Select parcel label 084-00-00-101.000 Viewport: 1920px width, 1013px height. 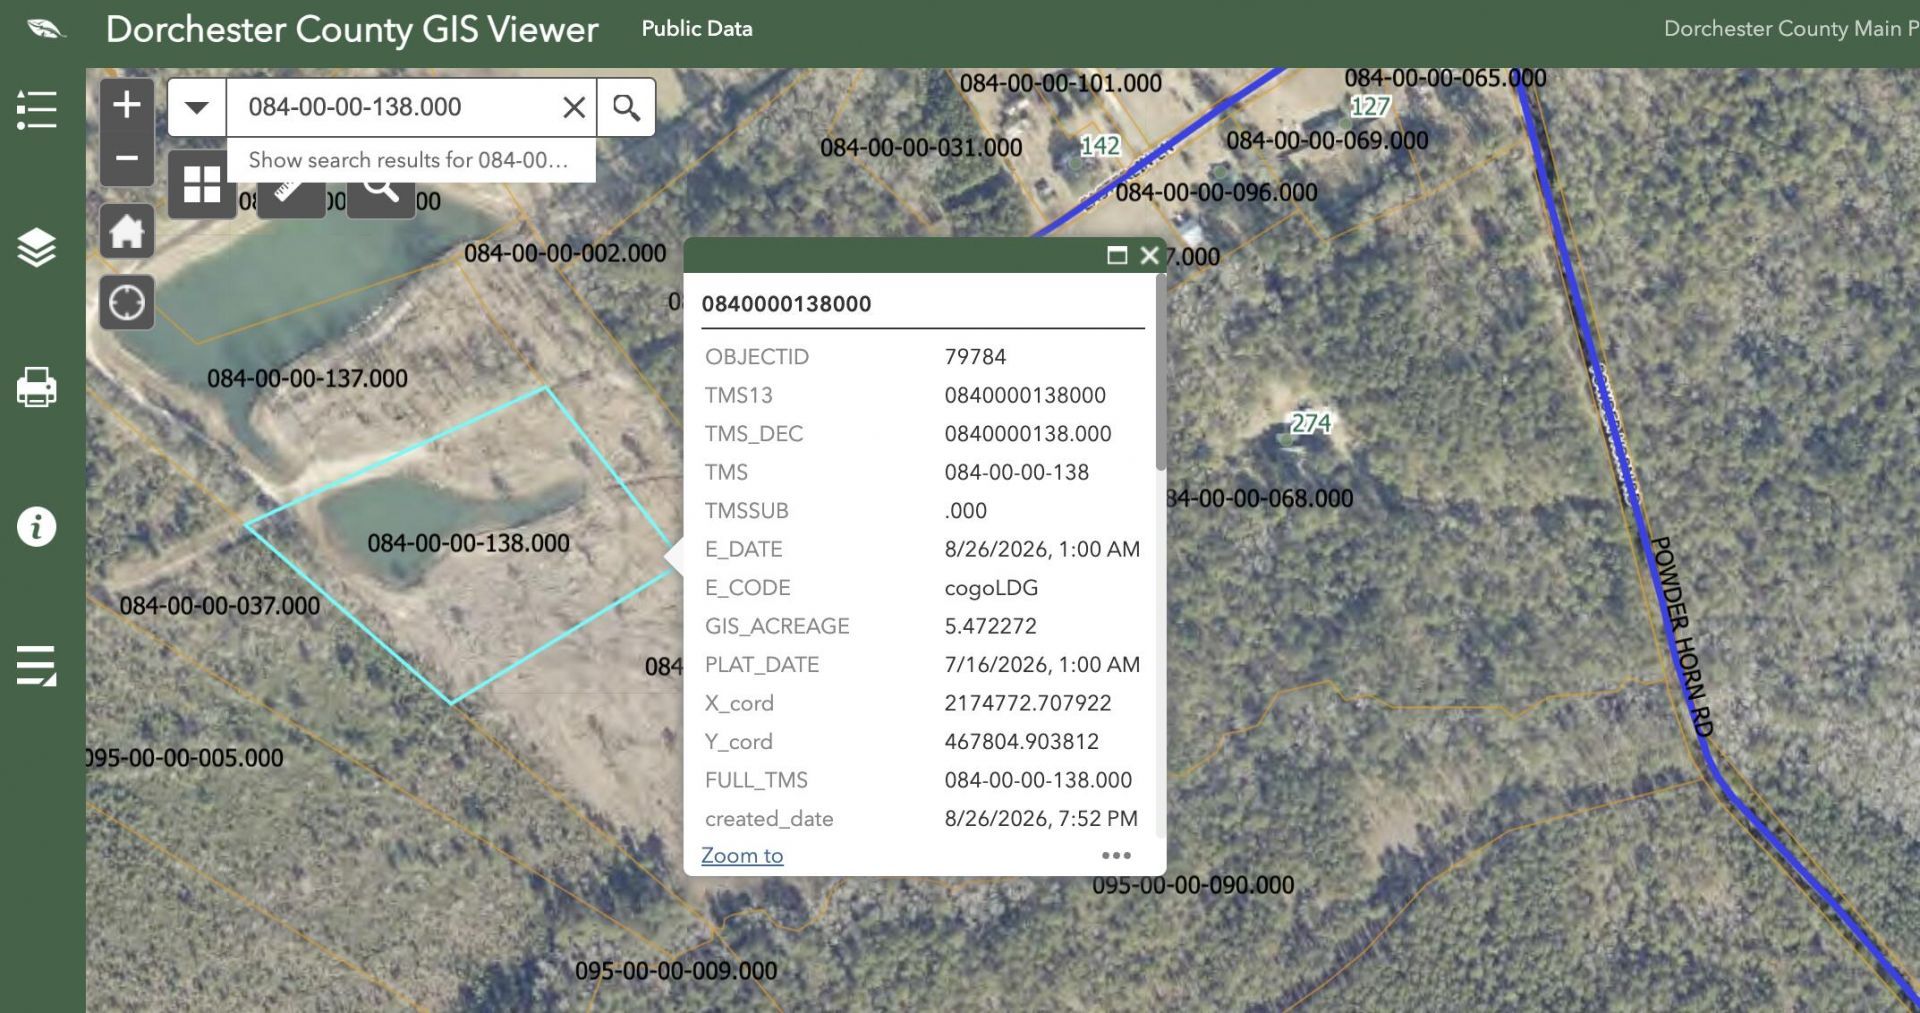(x=1061, y=83)
